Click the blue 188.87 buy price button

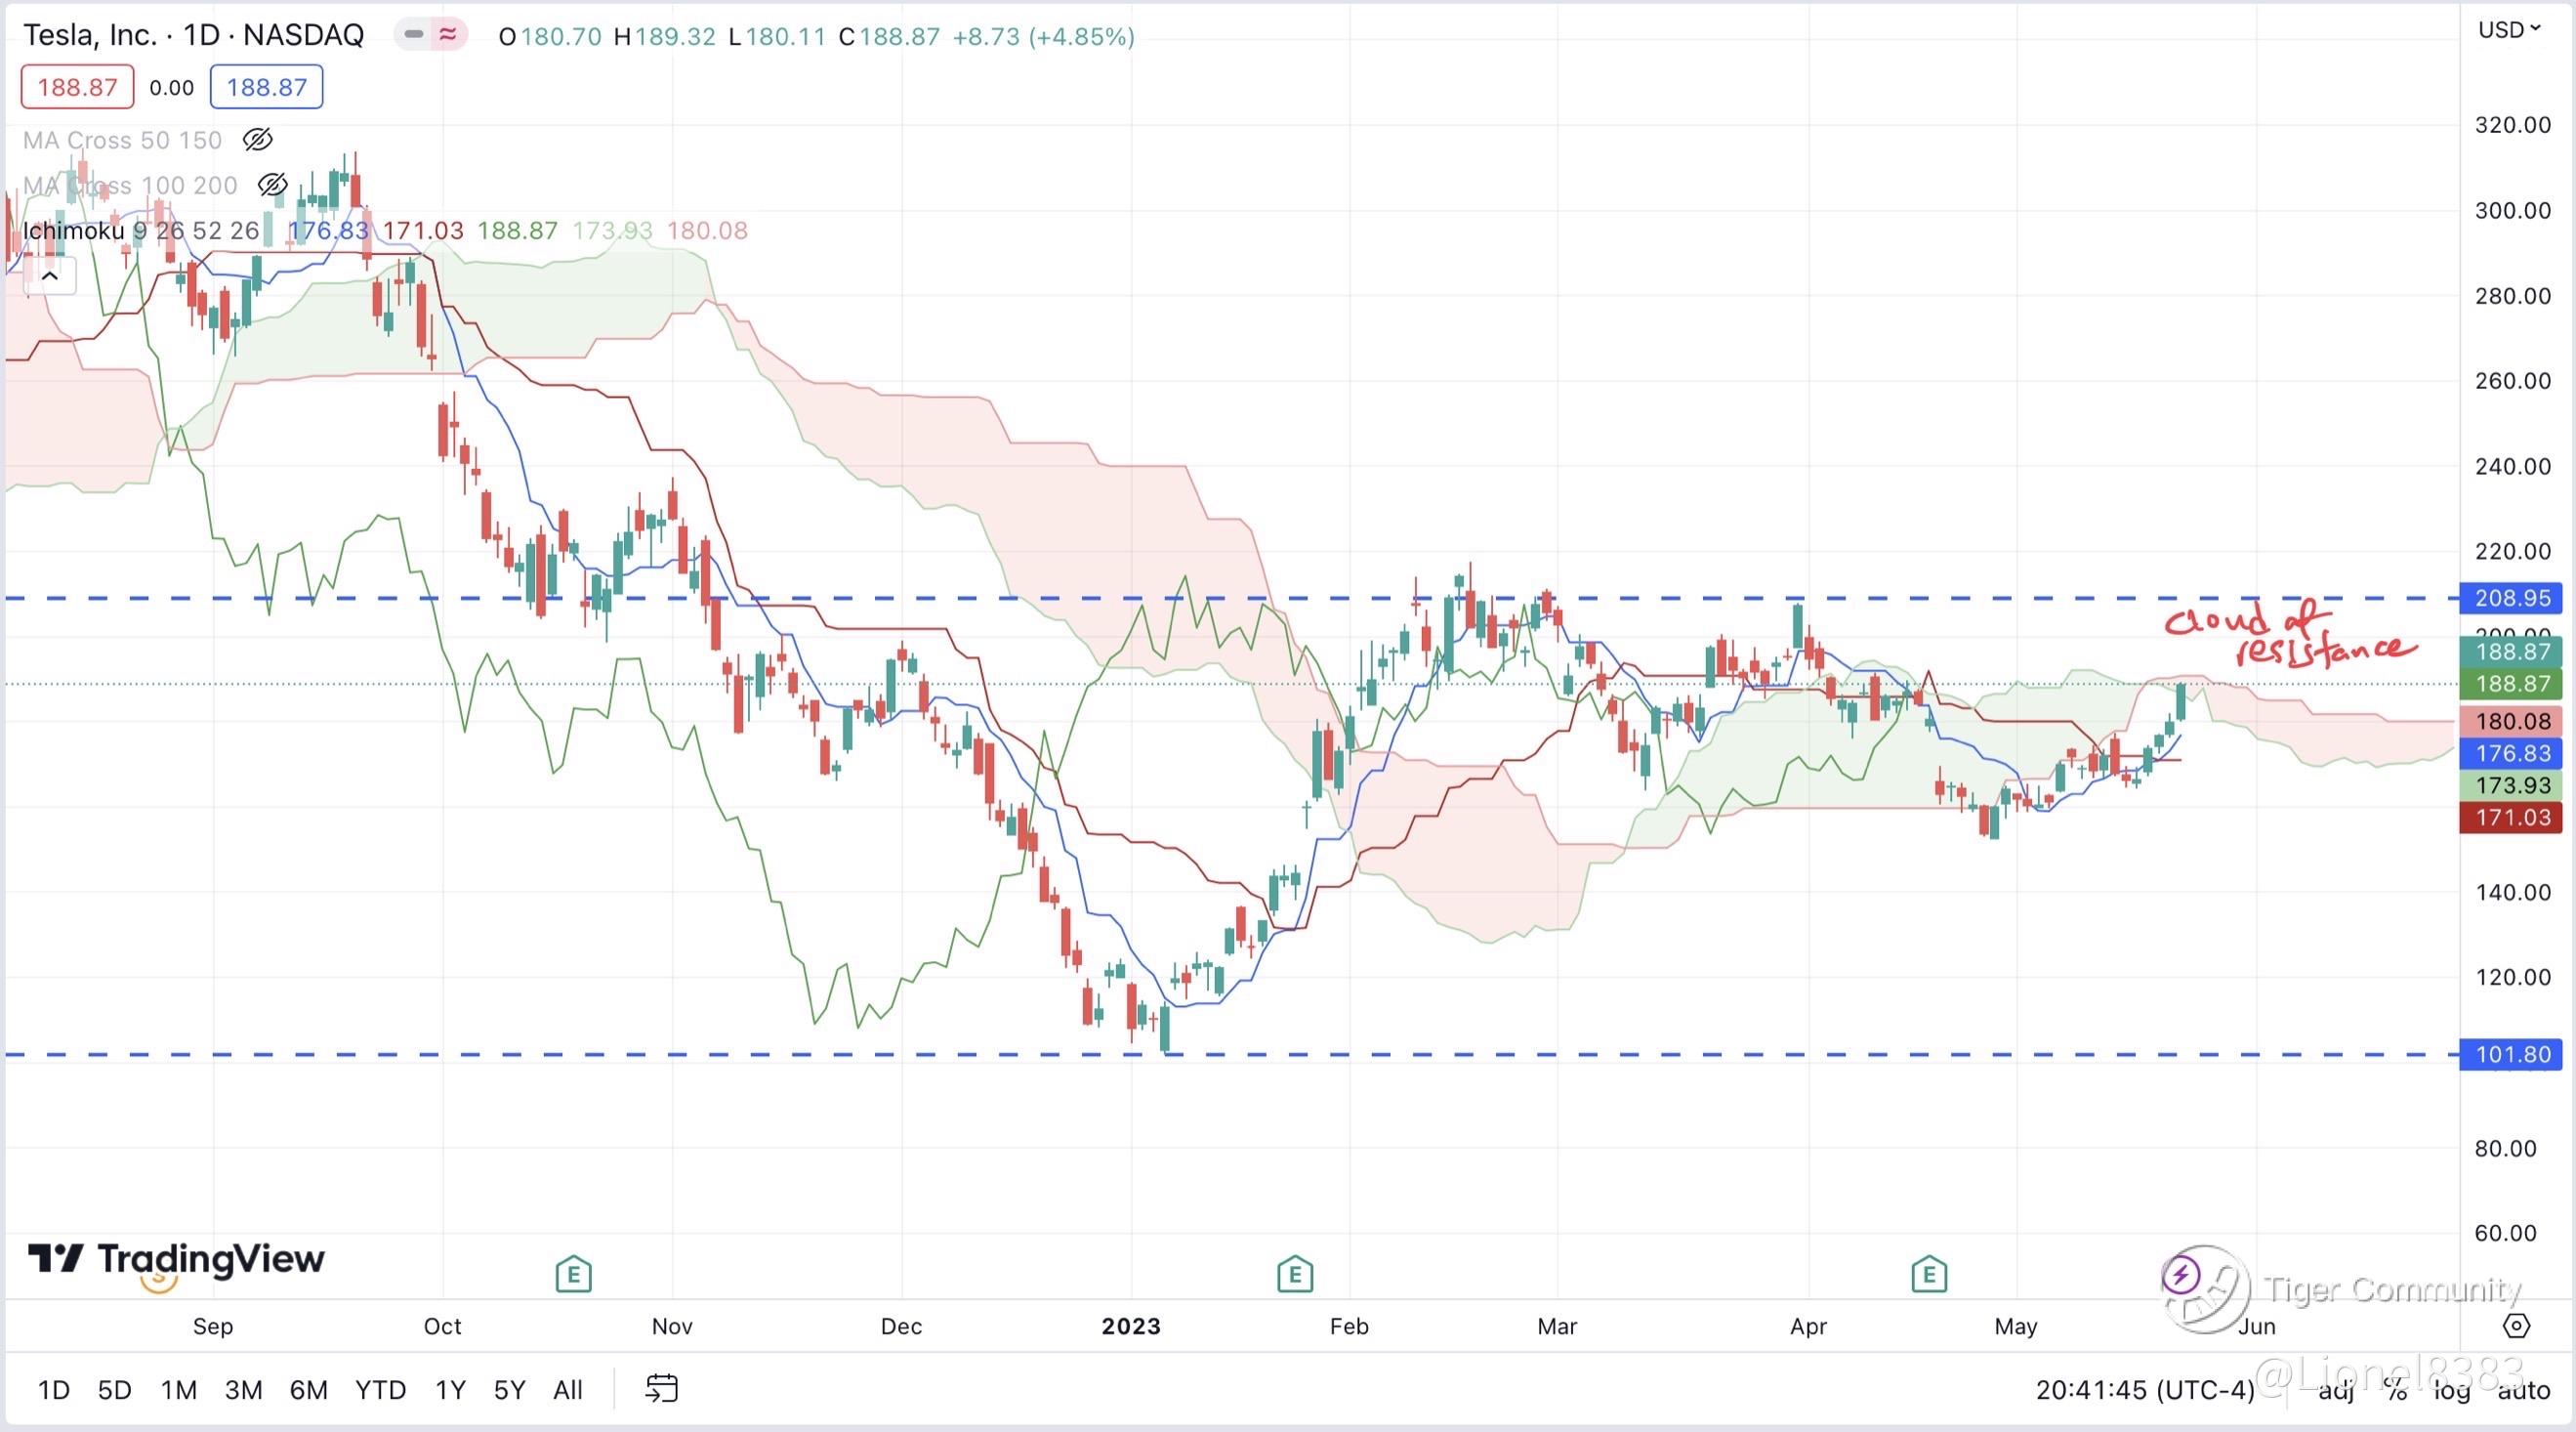click(x=266, y=87)
